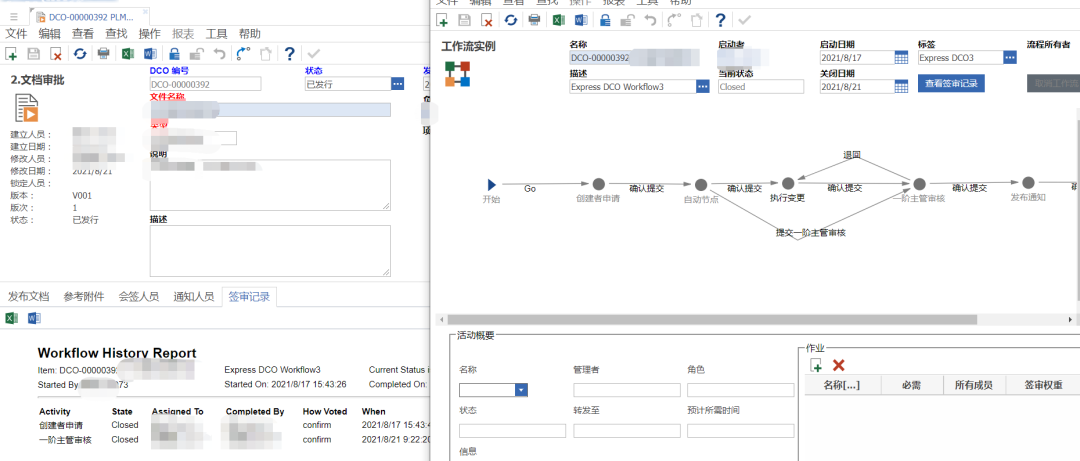Unlock icon in DCO window toolbar

click(196, 54)
